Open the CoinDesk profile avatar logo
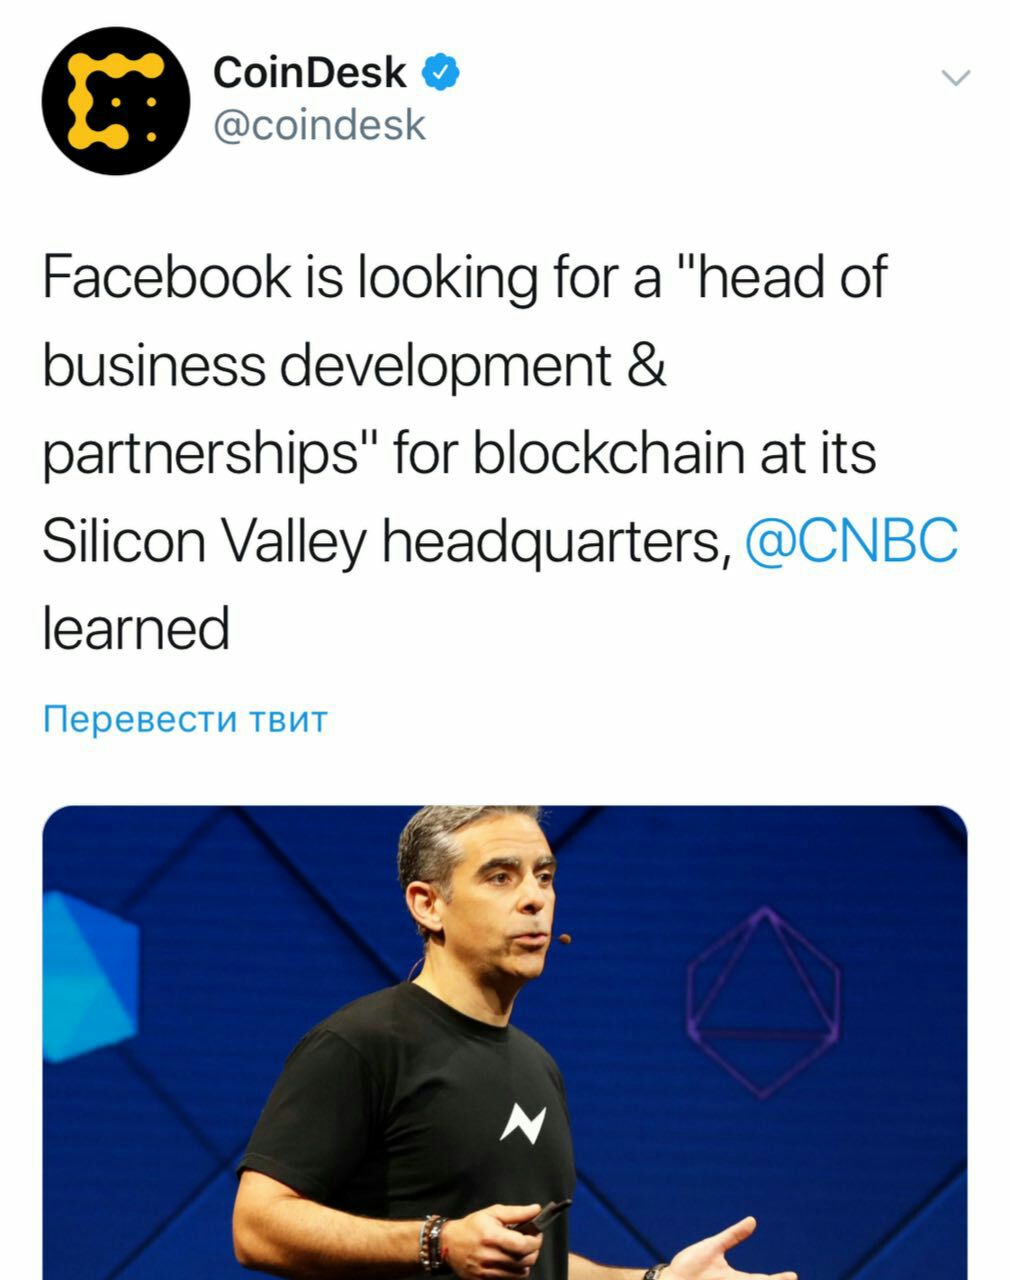 point(115,101)
